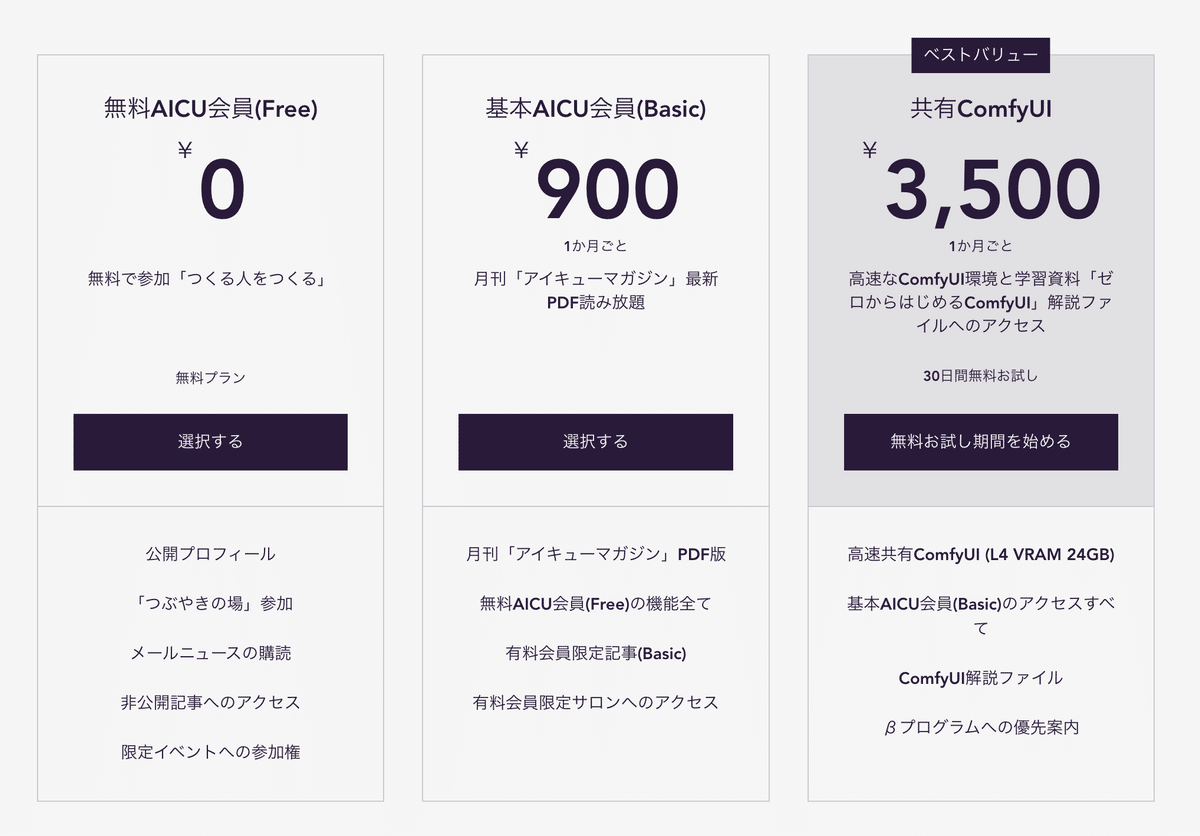Image resolution: width=1200 pixels, height=836 pixels.
Task: Click the 共有ComfyUI plan title
Action: [x=981, y=108]
